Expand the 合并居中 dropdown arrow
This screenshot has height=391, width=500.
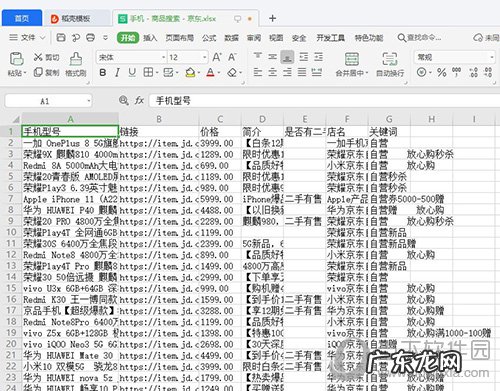click(366, 73)
